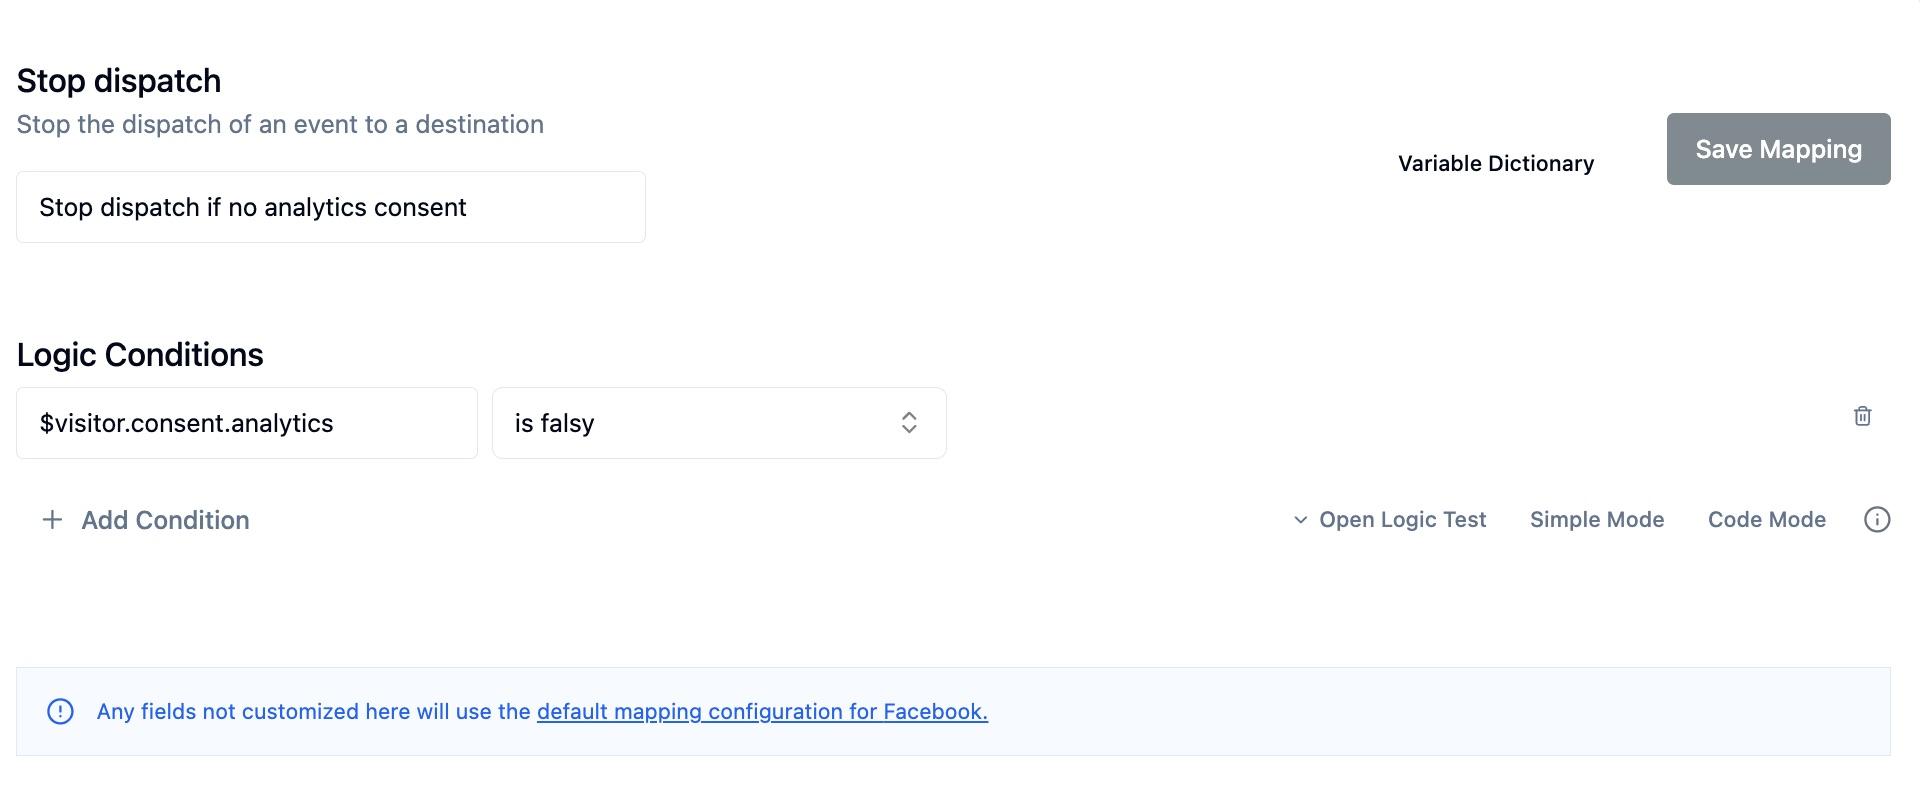Click the "Logic Conditions" heading
The width and height of the screenshot is (1920, 798).
click(x=140, y=355)
